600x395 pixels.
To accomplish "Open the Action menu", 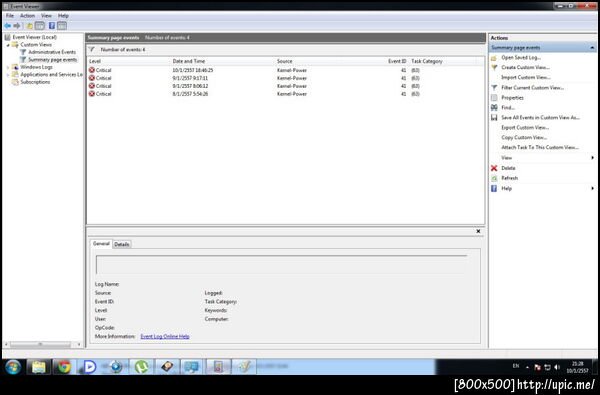I will pos(27,16).
